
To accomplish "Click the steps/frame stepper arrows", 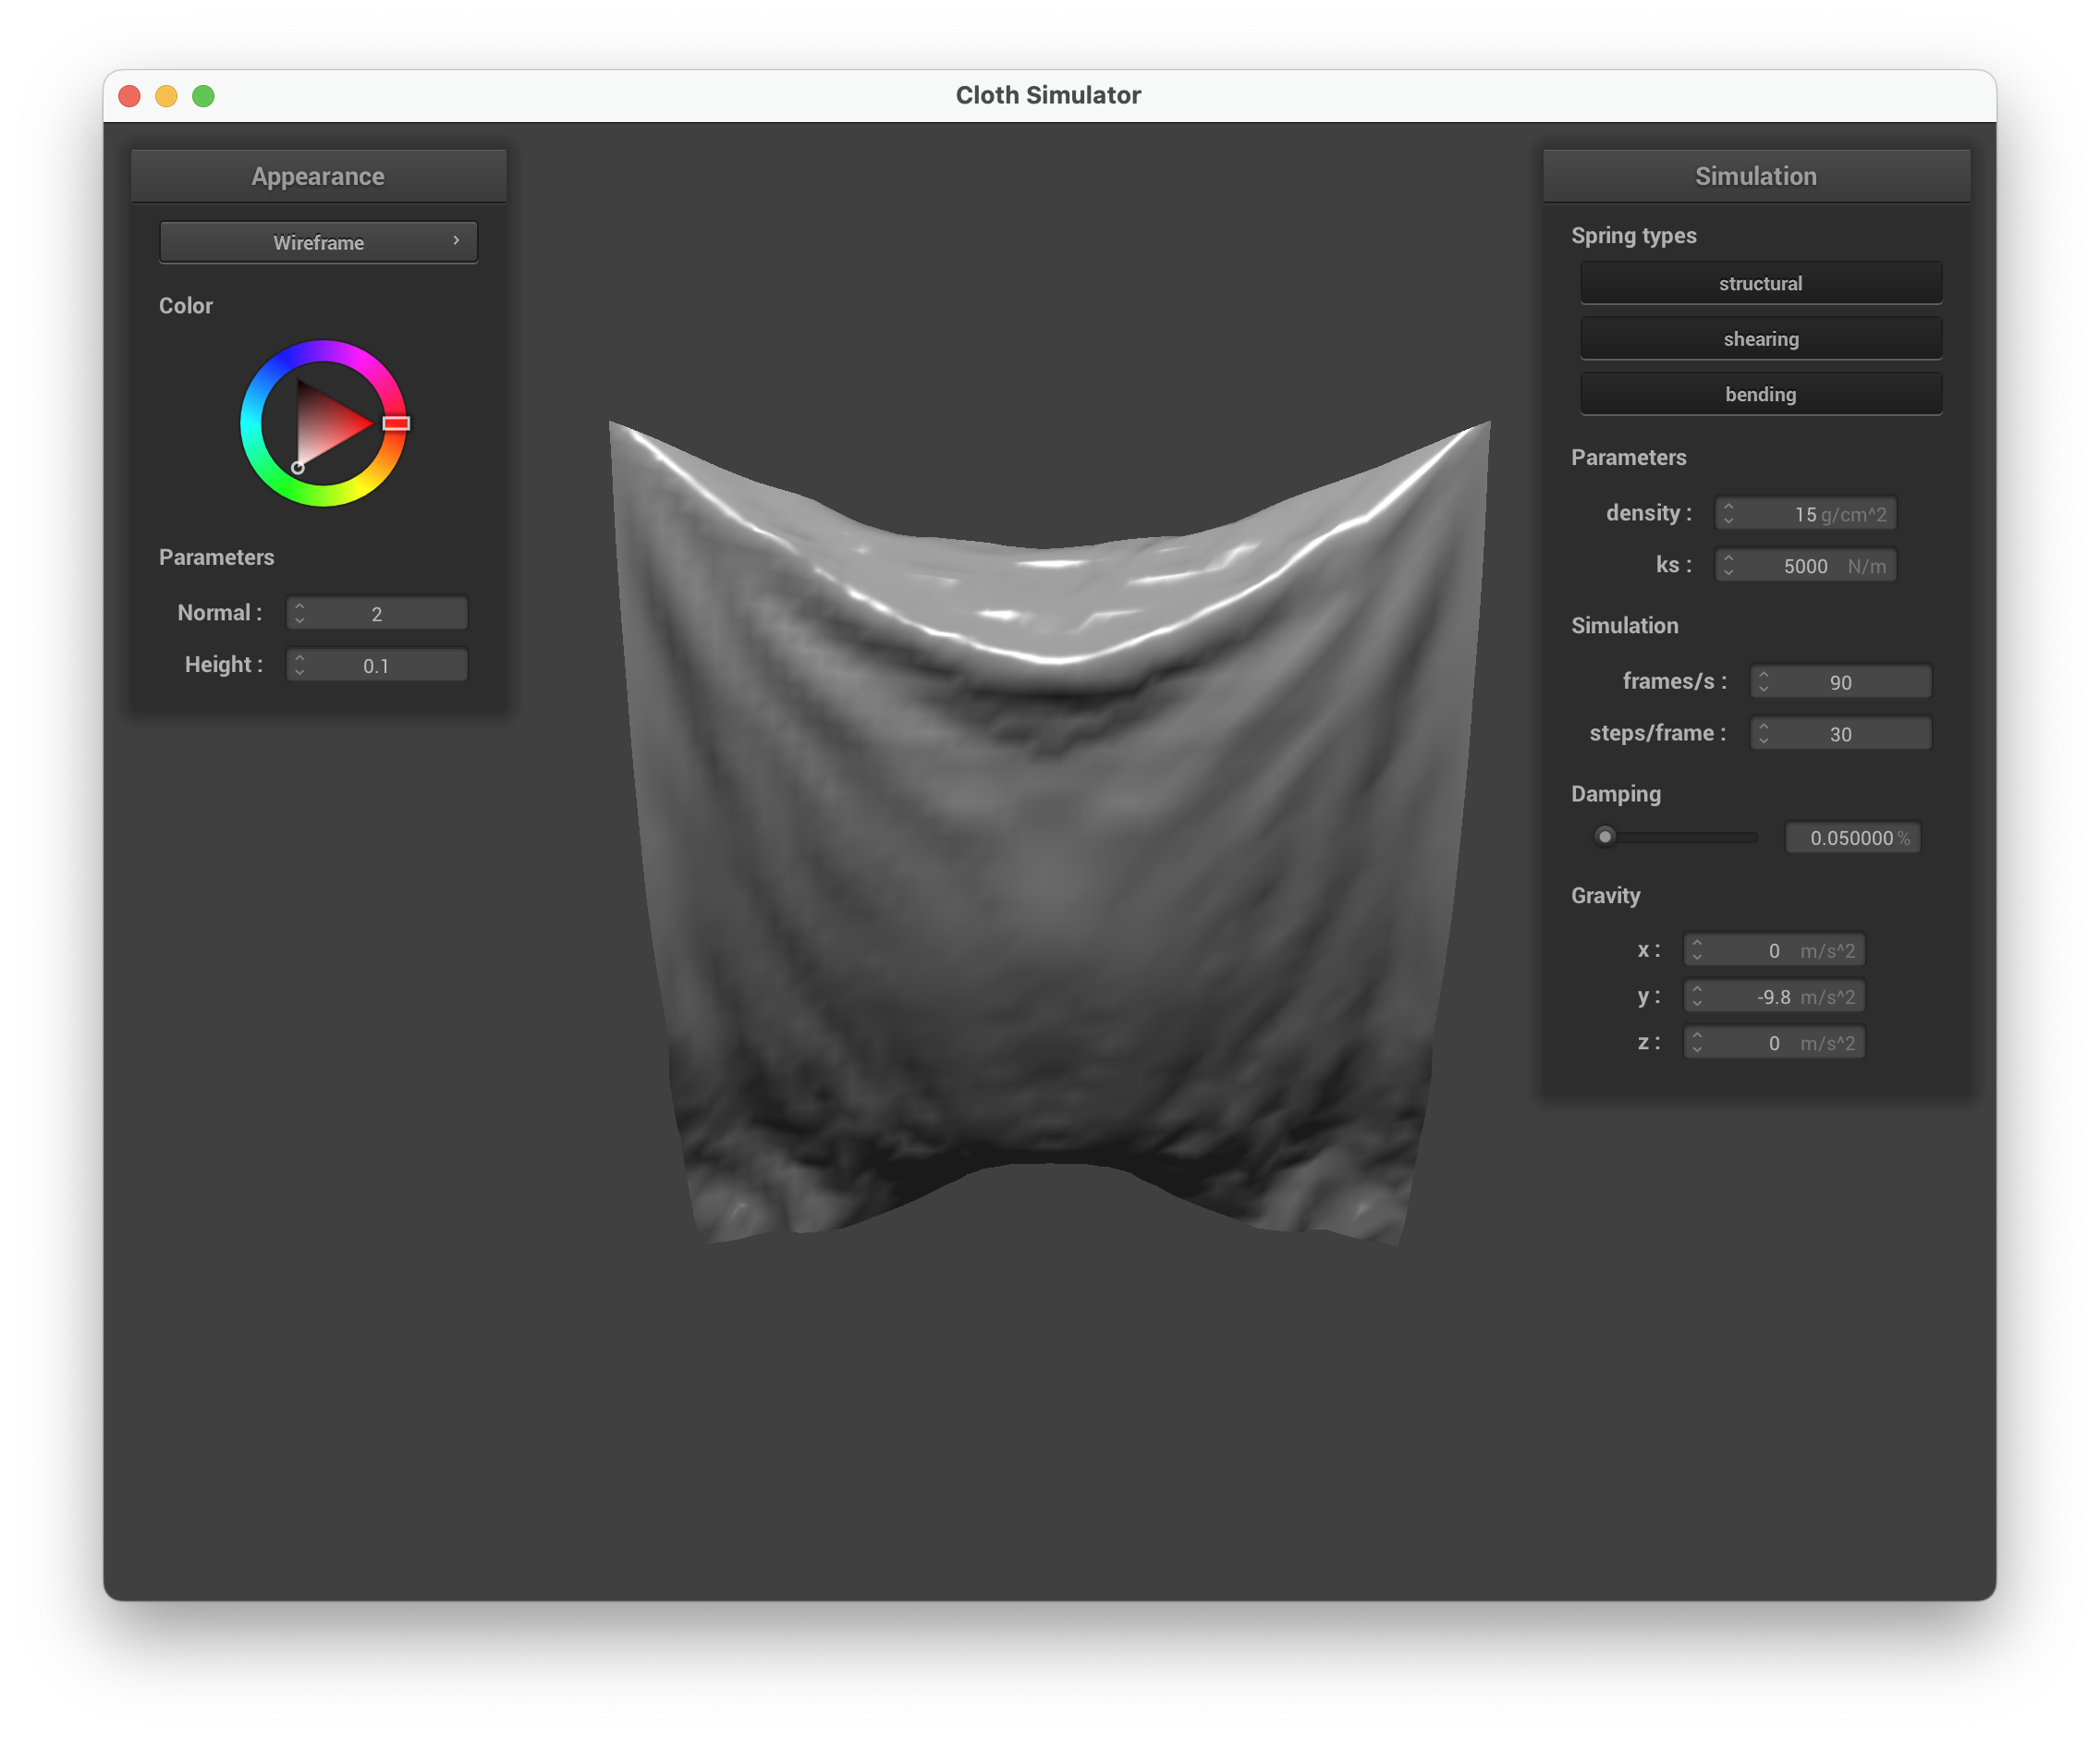I will click(x=1764, y=734).
